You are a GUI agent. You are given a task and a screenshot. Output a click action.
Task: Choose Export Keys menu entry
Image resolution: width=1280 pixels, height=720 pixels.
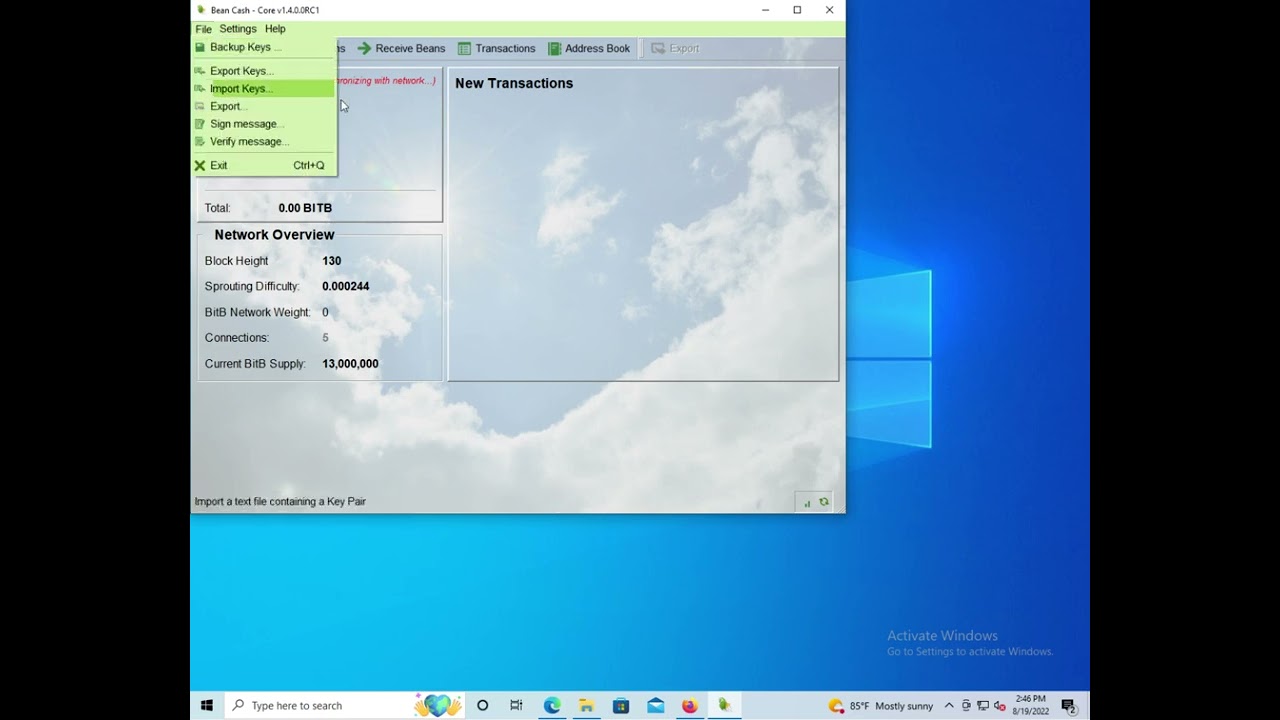pos(264,71)
